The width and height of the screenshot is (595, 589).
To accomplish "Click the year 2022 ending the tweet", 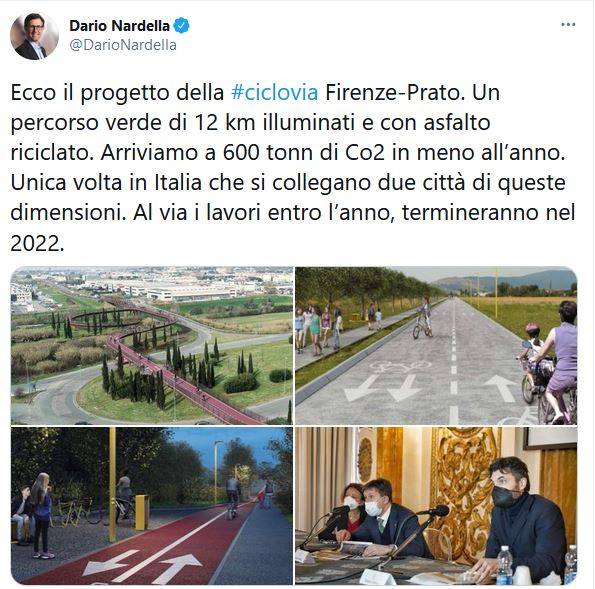I will (x=37, y=243).
